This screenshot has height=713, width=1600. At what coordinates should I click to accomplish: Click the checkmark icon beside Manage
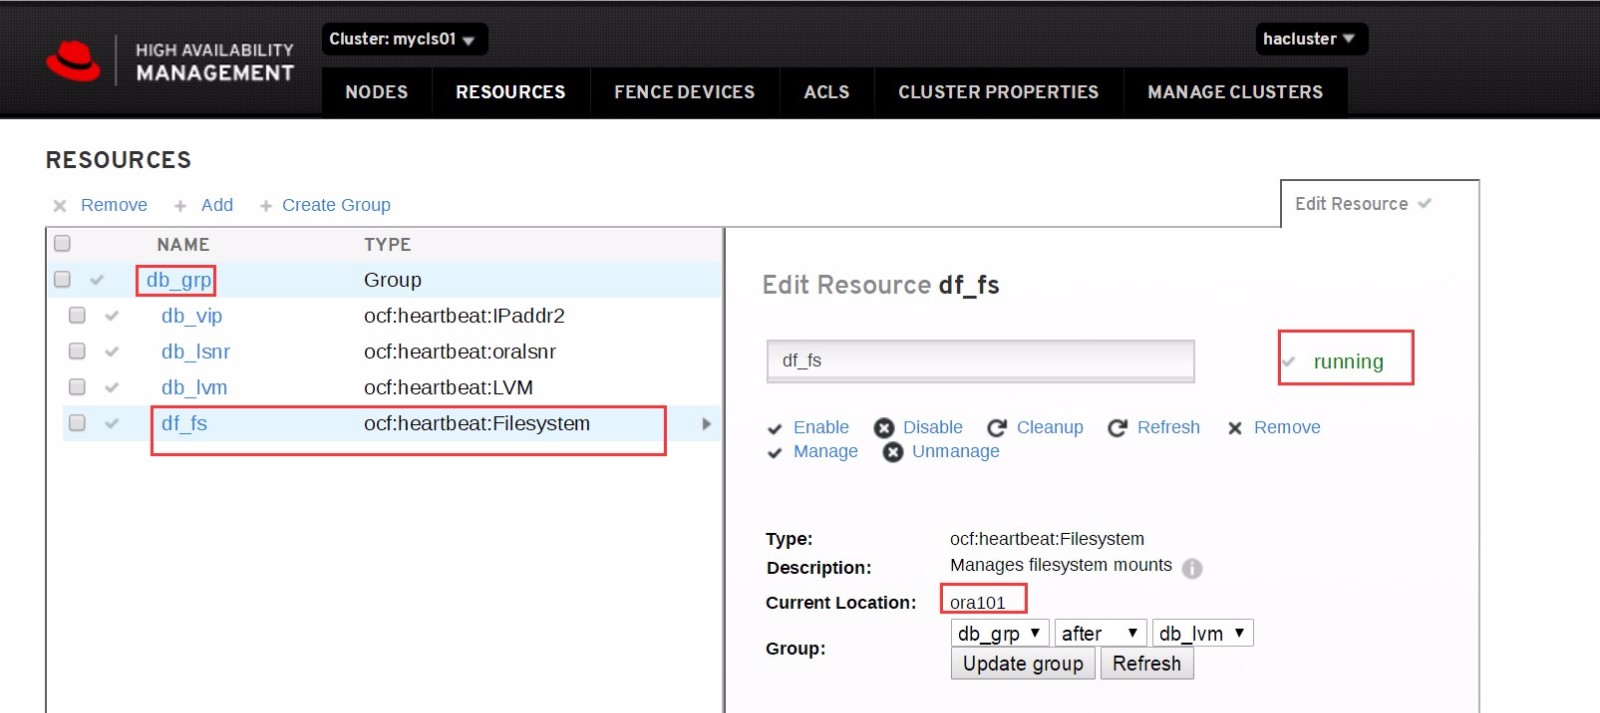pyautogui.click(x=775, y=453)
